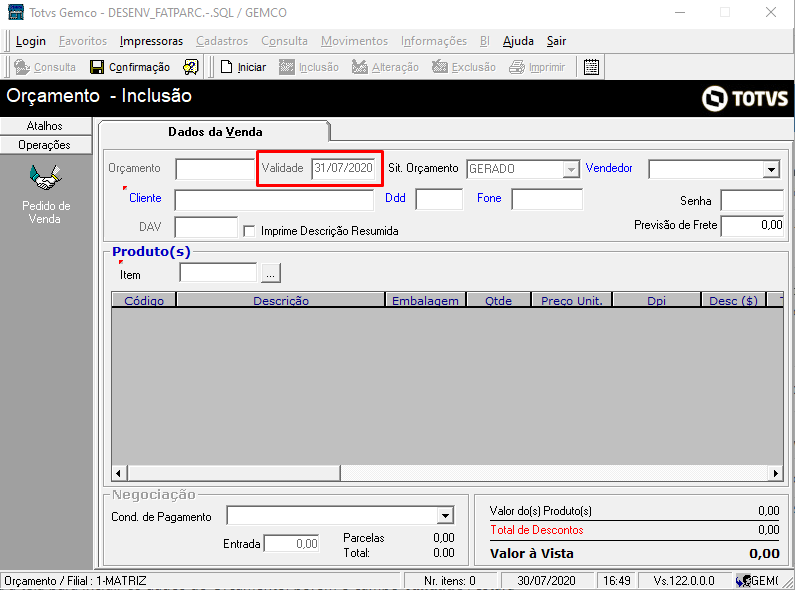795x590 pixels.
Task: Click the Cliente input field
Action: click(x=274, y=200)
